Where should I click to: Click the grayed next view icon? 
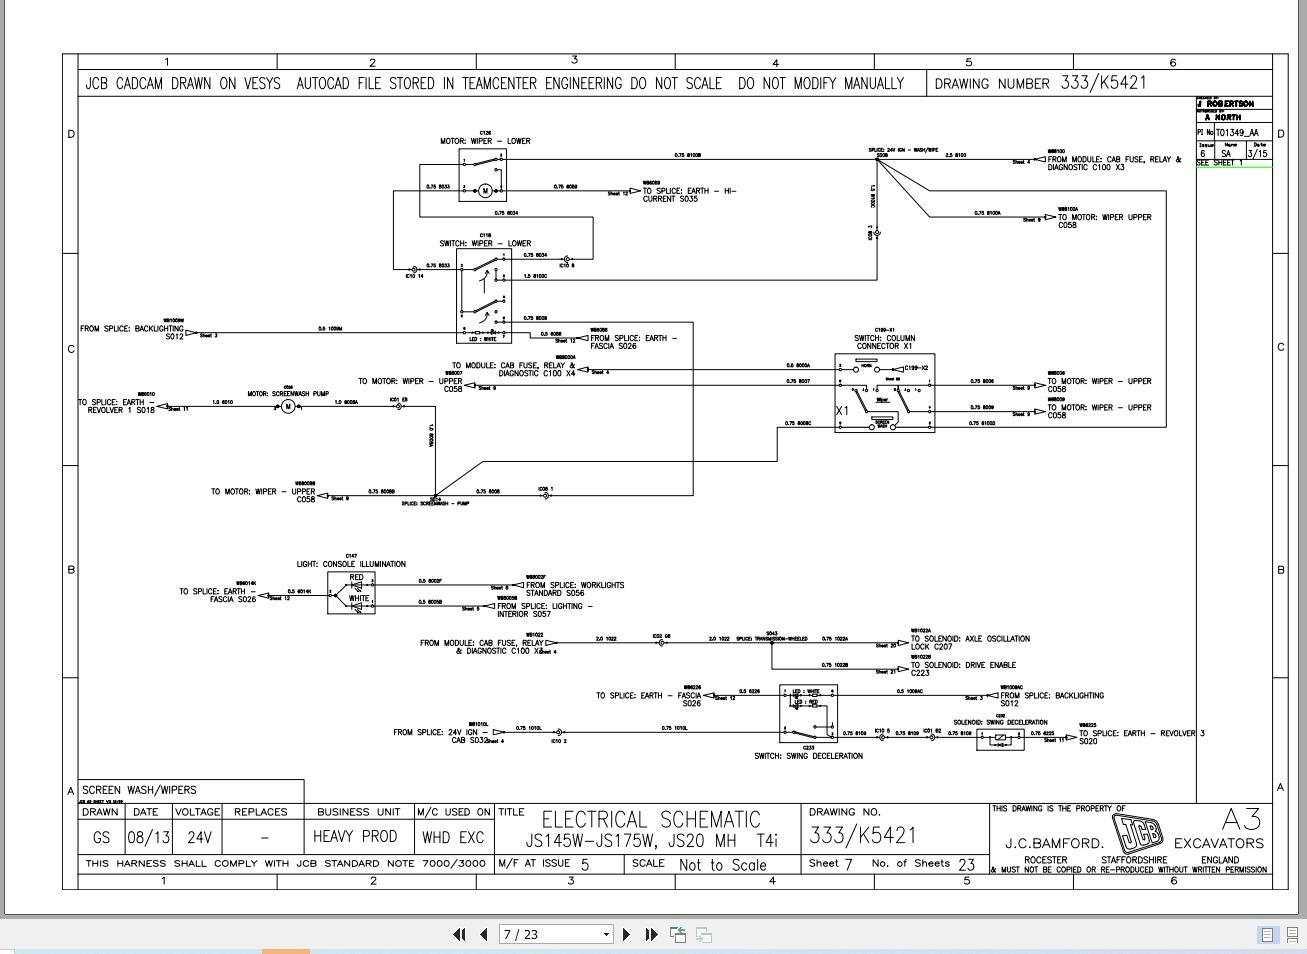703,934
